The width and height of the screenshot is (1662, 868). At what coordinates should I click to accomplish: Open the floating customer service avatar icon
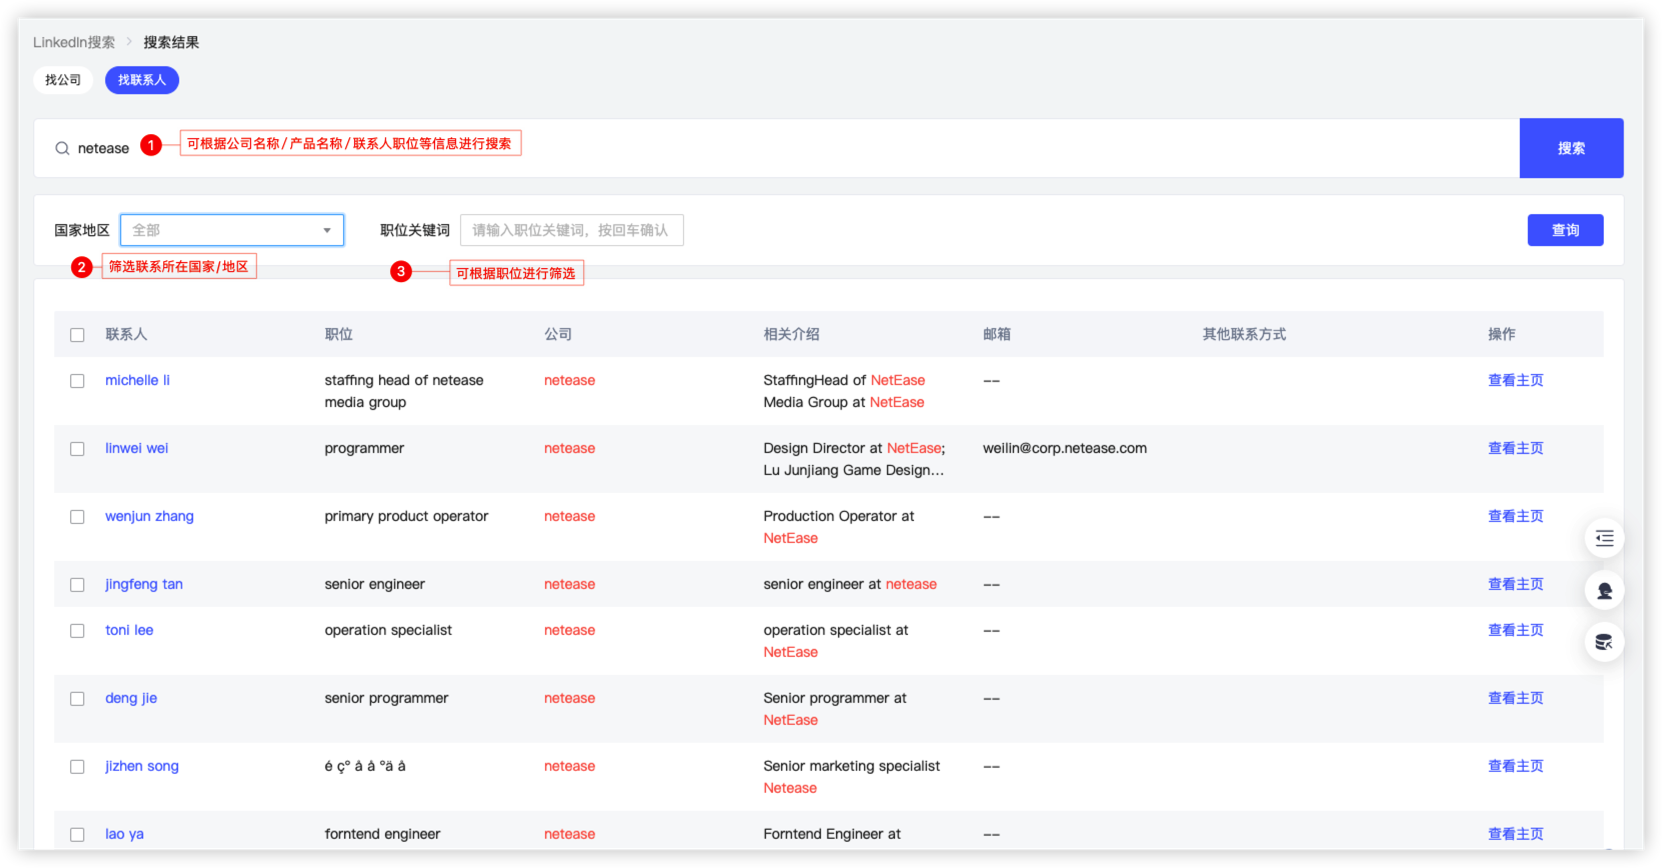pyautogui.click(x=1604, y=590)
